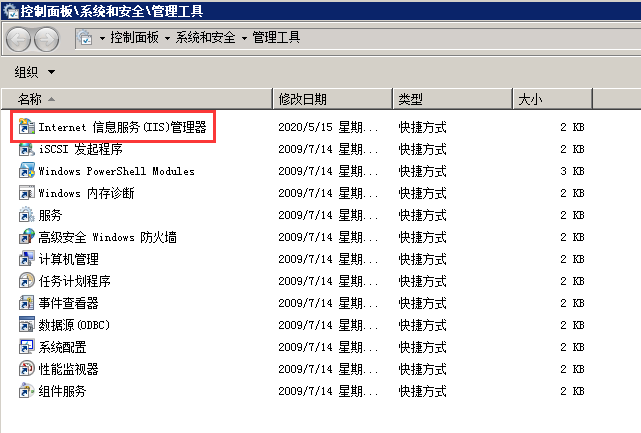Click the 2020/5/15 modified date cell

[x=328, y=127]
